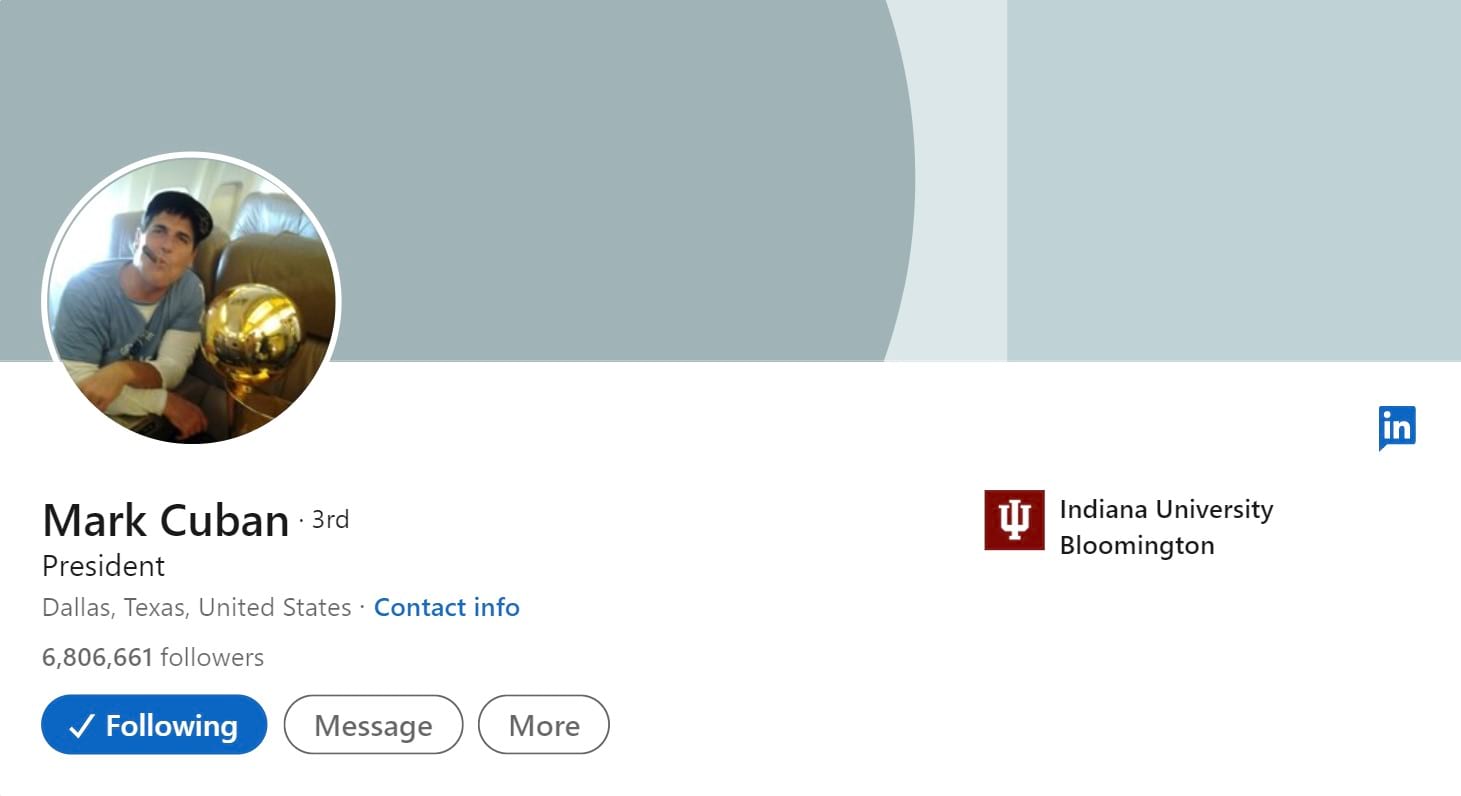Expand the More options button
1461x796 pixels.
(544, 725)
